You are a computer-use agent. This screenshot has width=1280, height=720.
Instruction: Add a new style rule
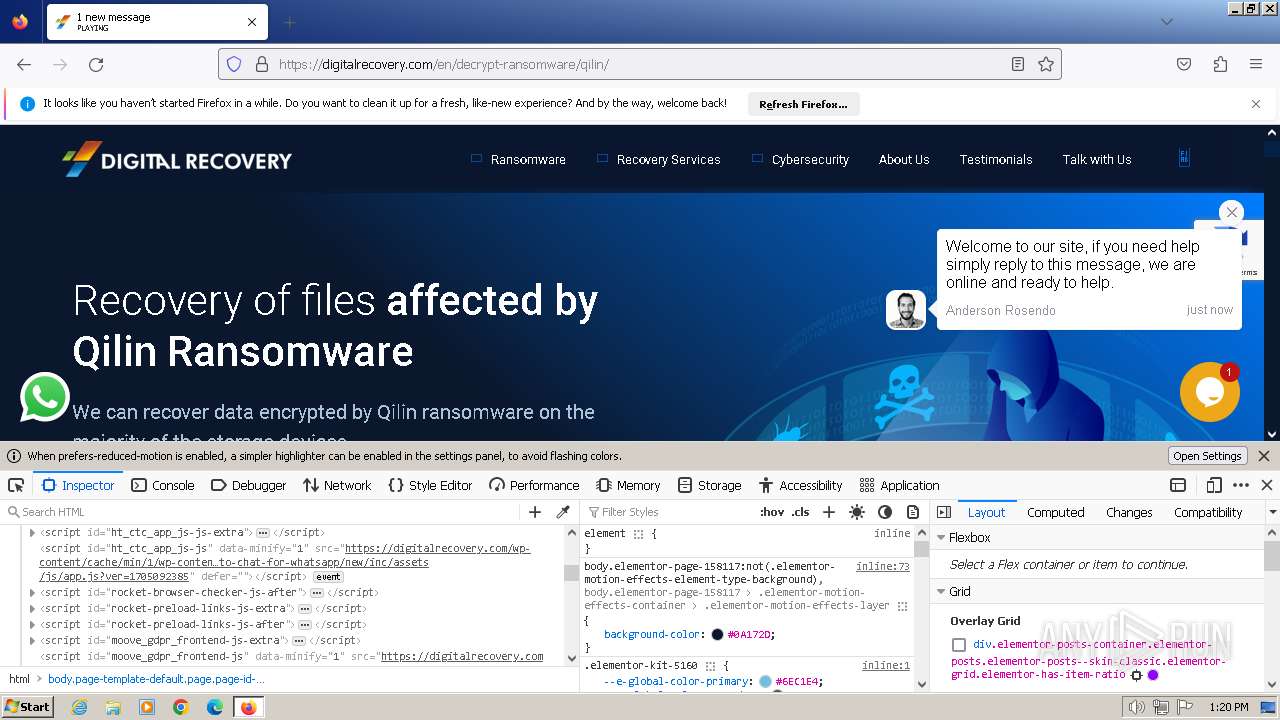(828, 512)
